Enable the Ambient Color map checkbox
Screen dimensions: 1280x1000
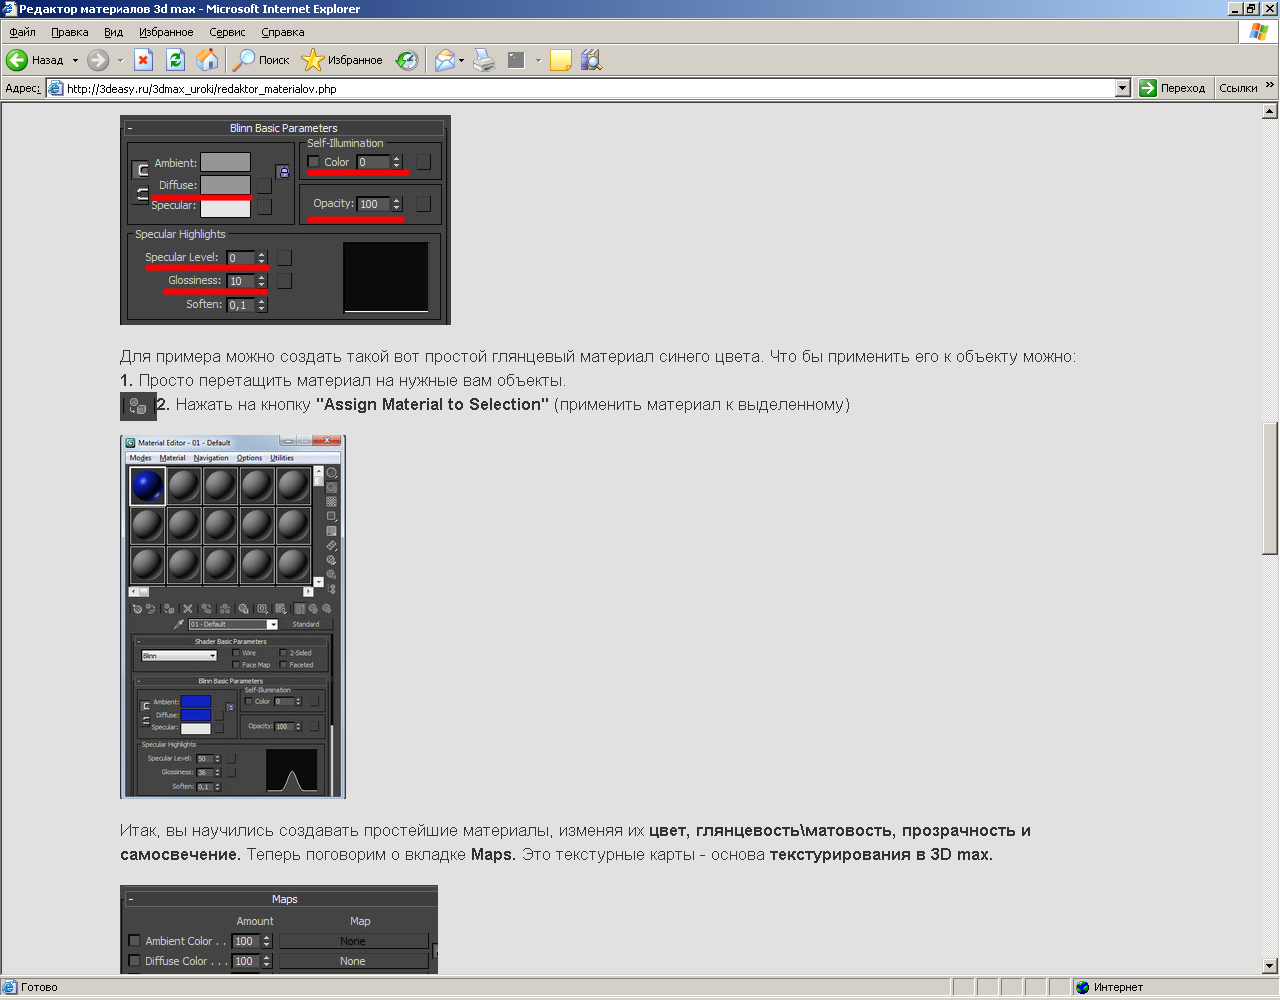(134, 941)
